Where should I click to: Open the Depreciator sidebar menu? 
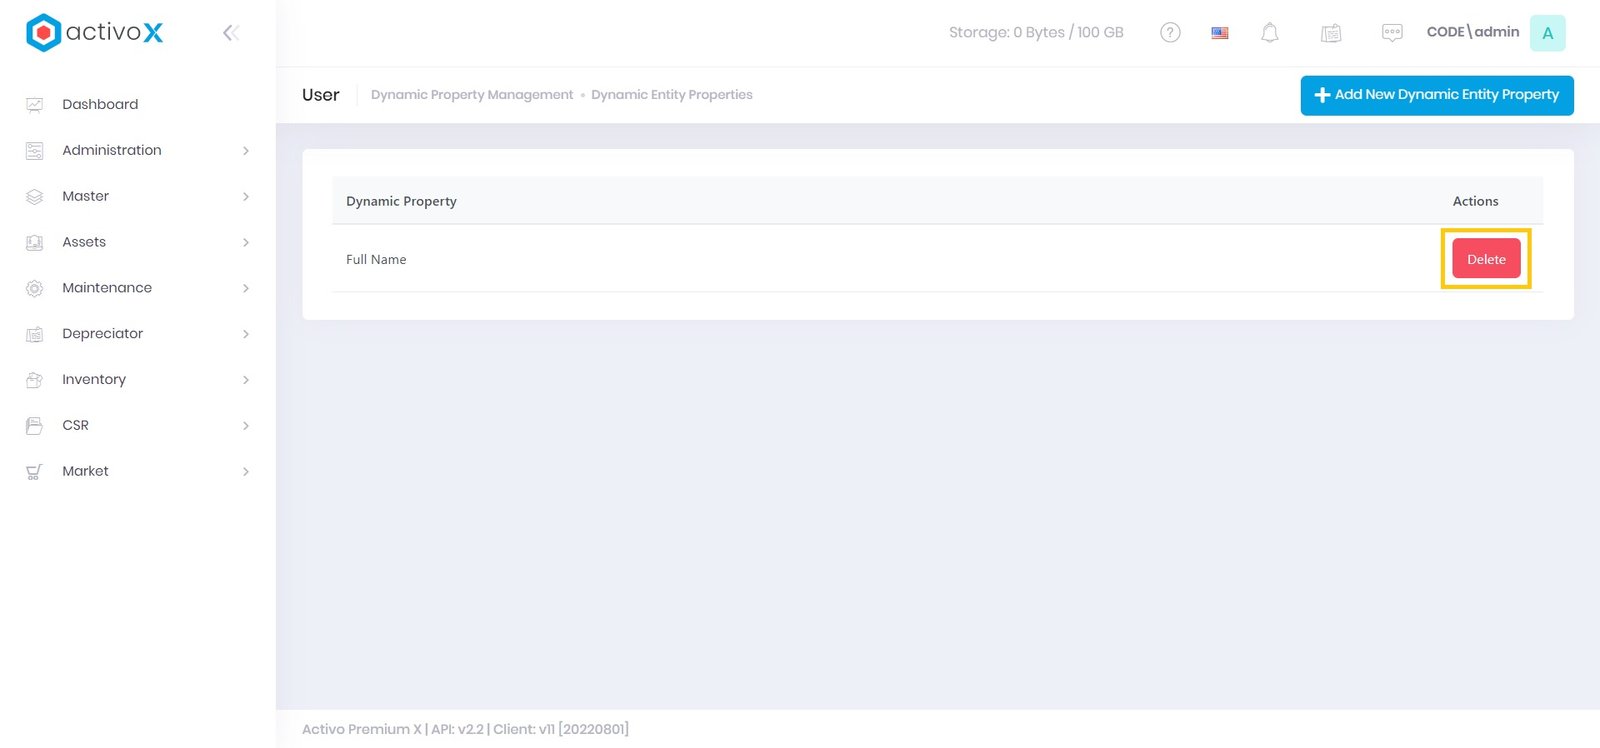point(102,334)
